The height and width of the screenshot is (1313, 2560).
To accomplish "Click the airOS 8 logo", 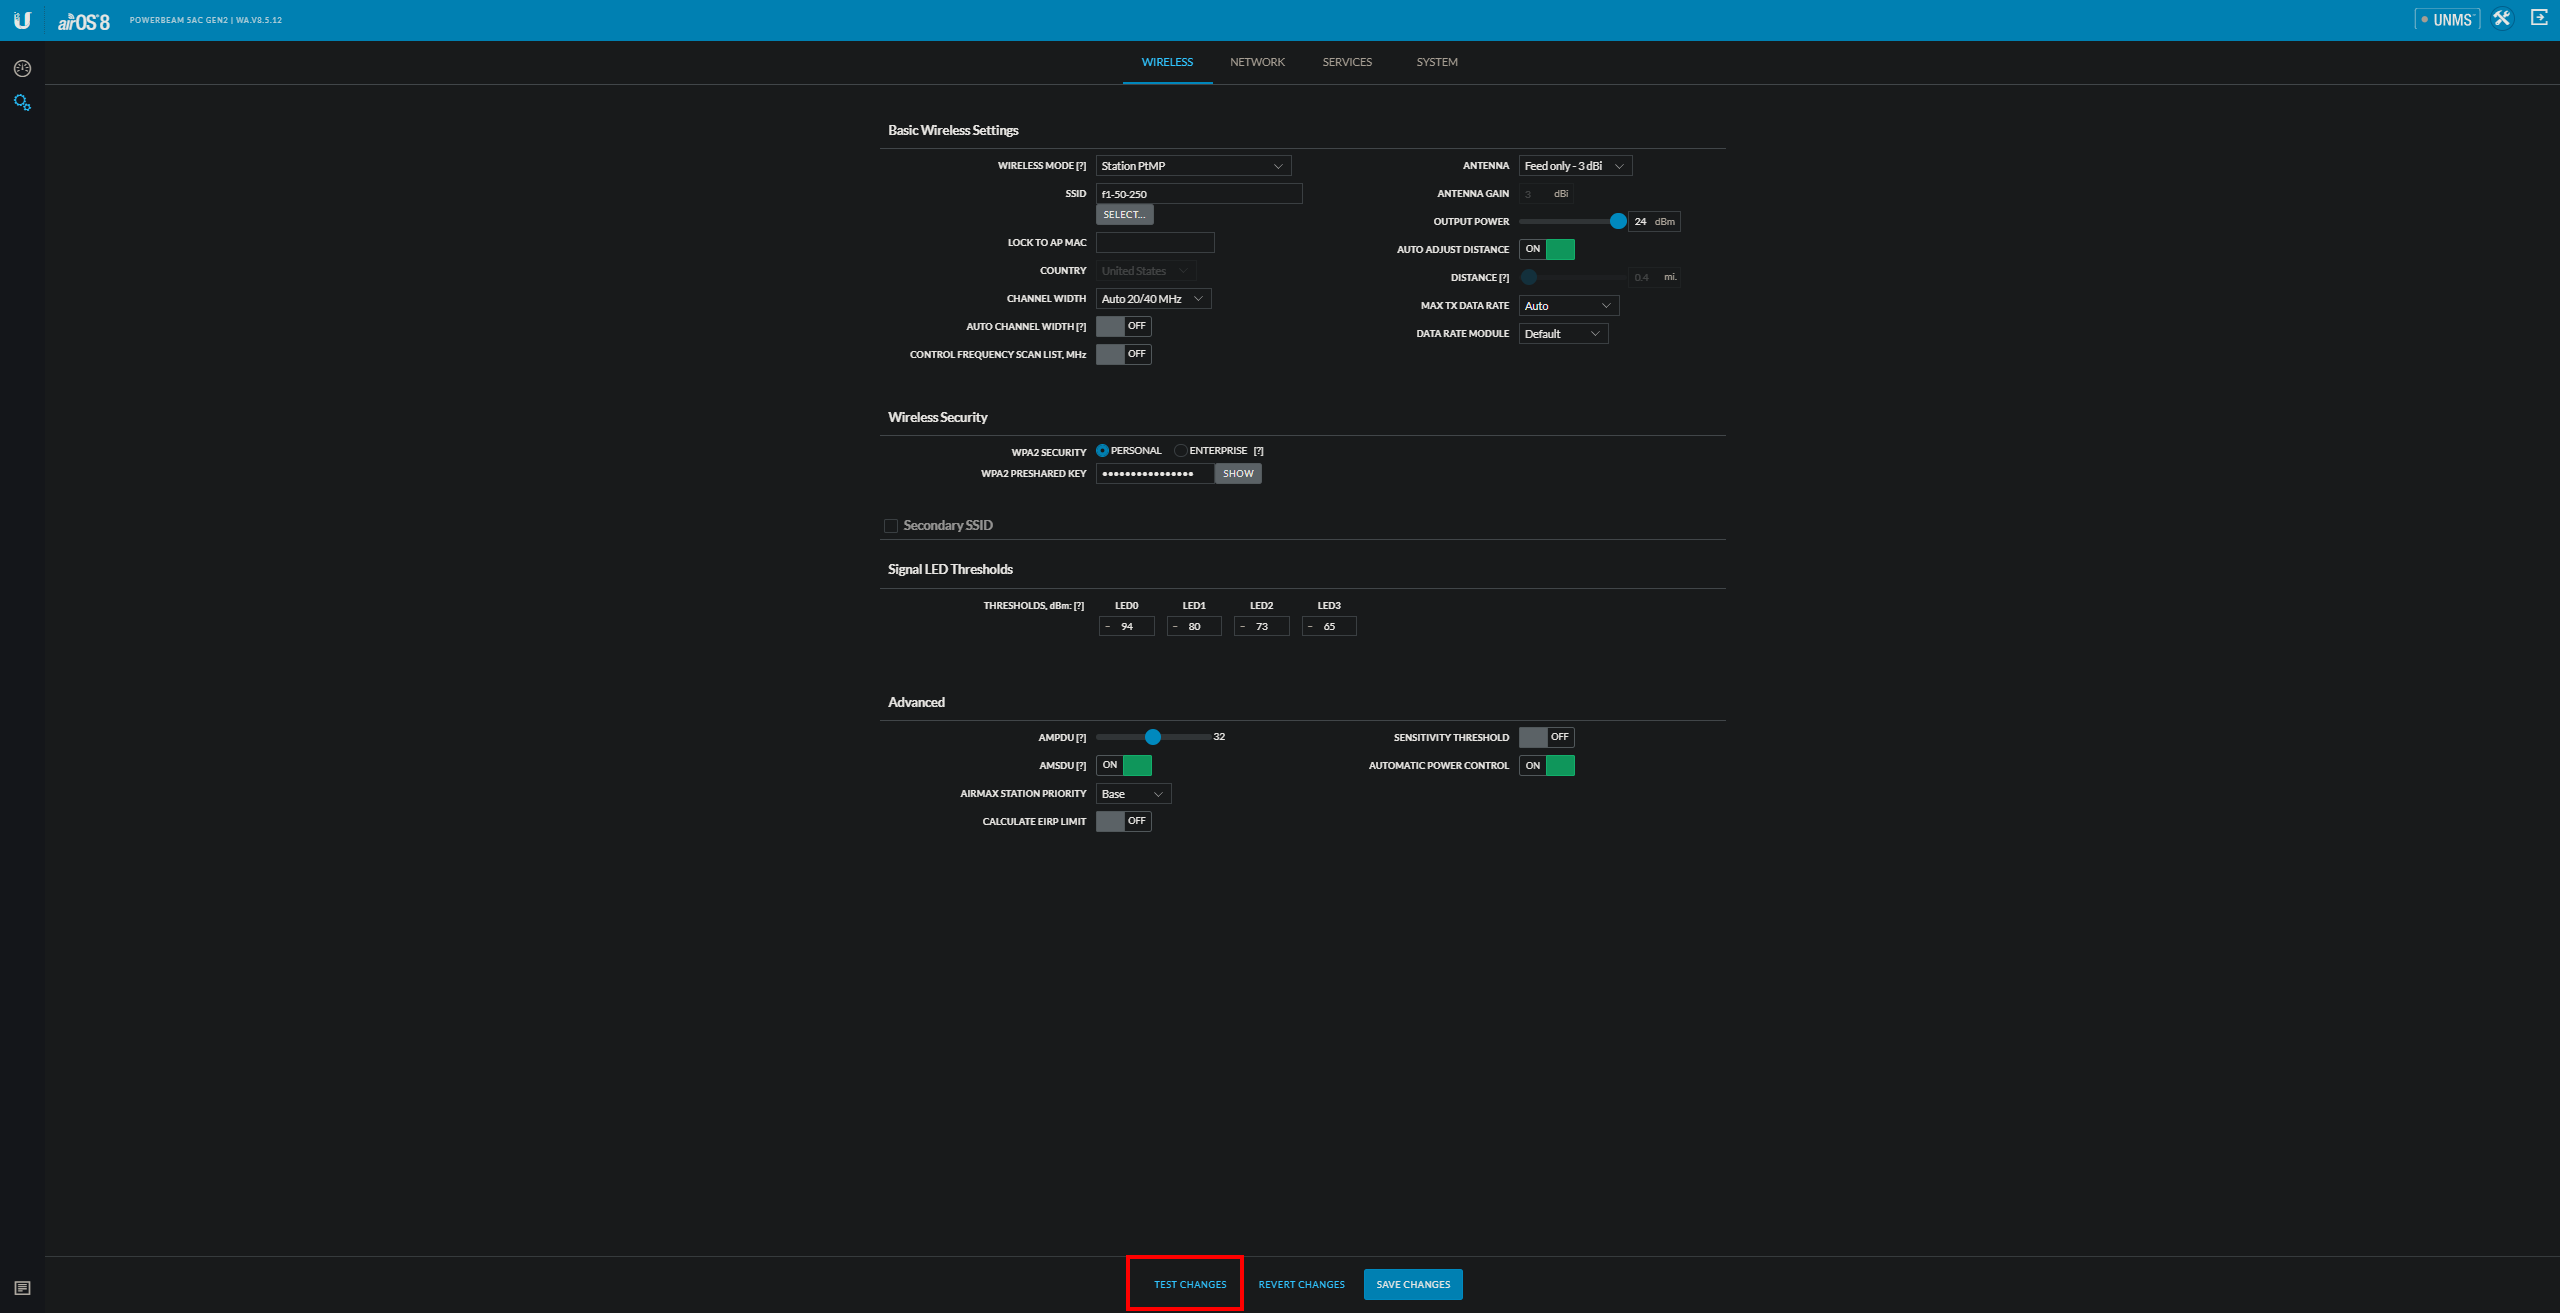I will (84, 21).
